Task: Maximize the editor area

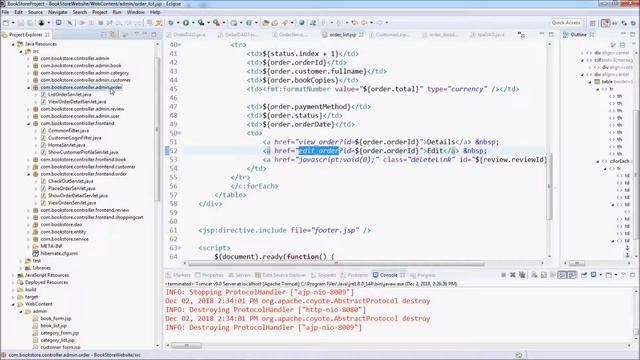Action: click(x=551, y=34)
